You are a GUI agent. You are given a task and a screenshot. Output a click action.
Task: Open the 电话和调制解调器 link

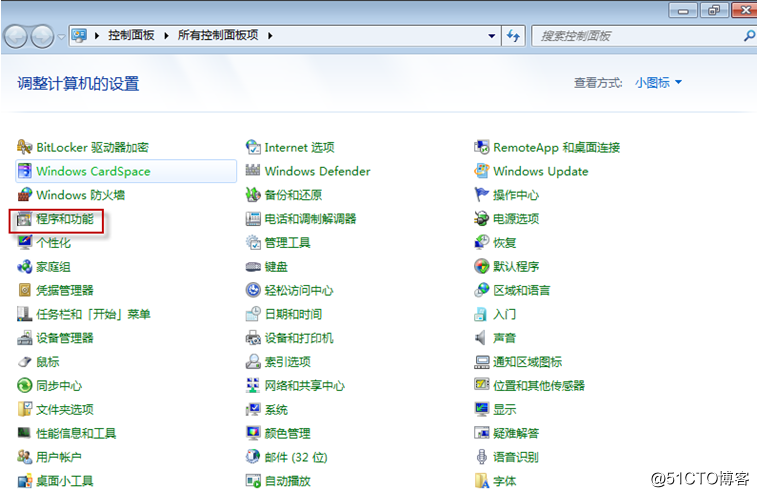310,219
